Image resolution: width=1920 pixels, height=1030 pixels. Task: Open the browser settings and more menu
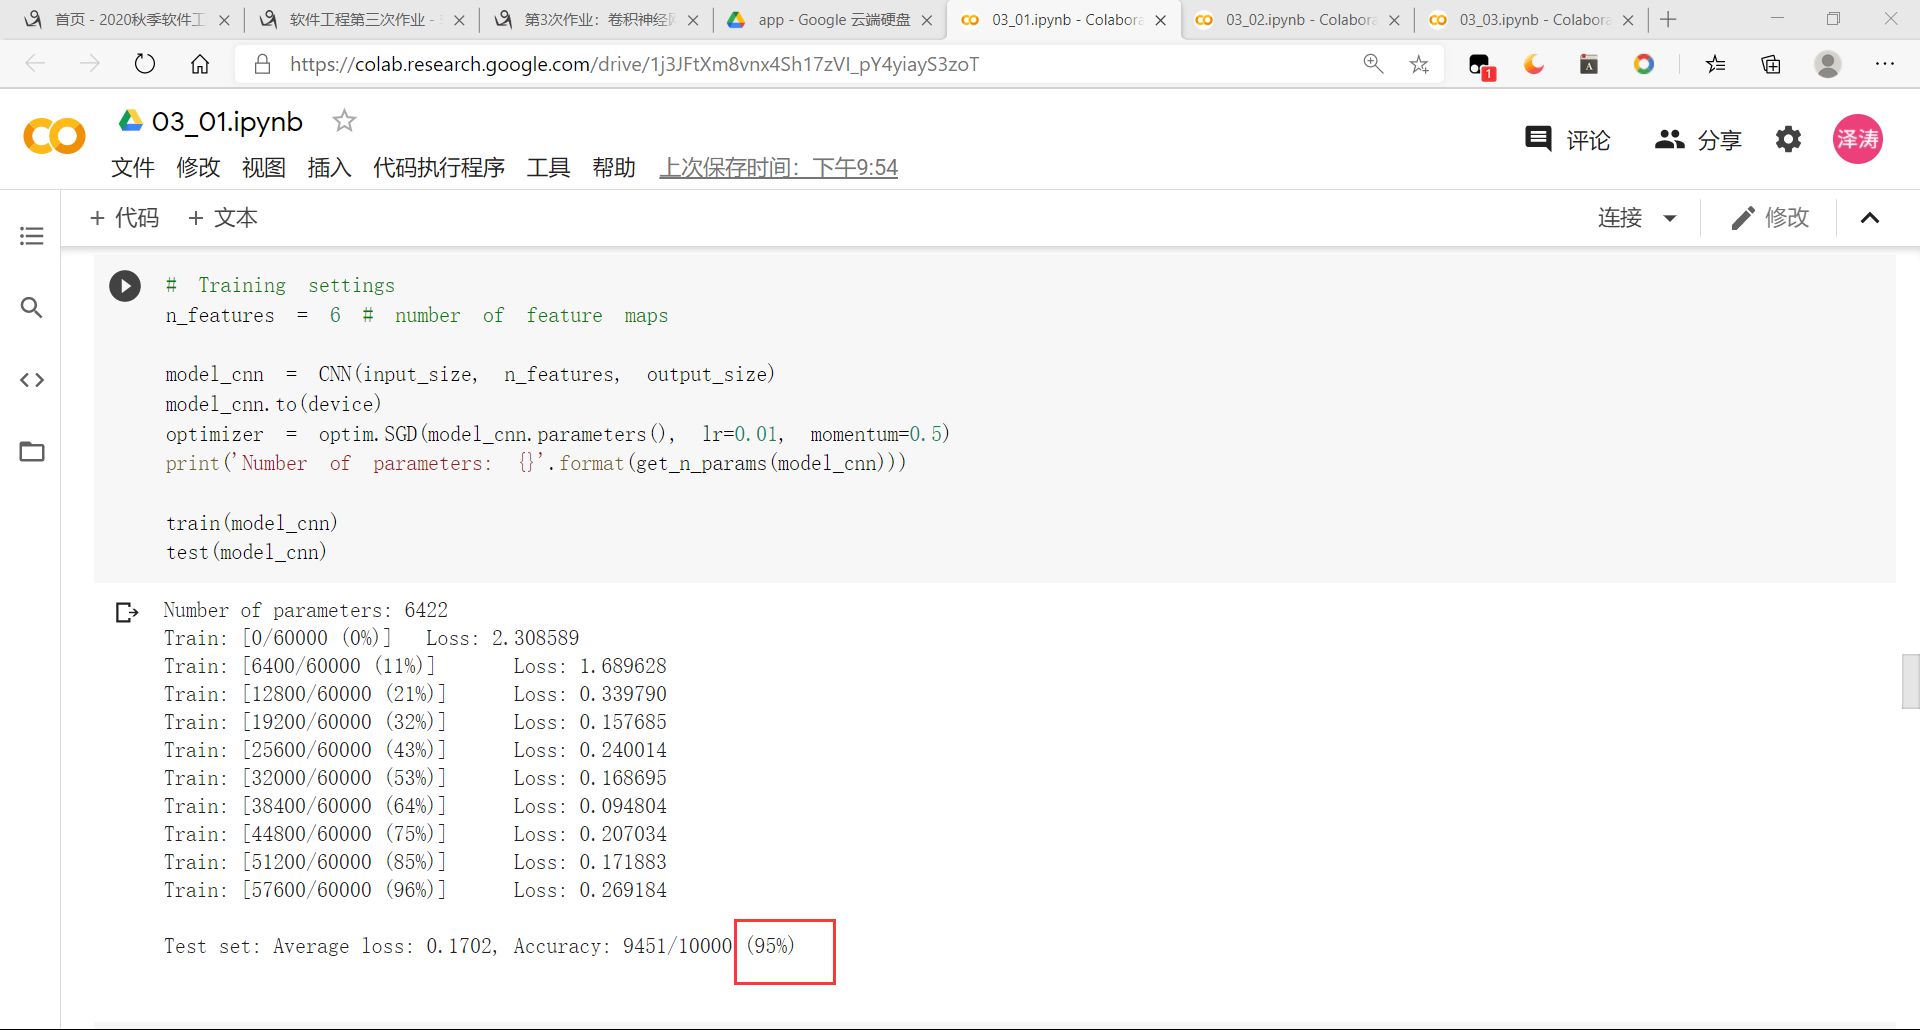click(1885, 64)
